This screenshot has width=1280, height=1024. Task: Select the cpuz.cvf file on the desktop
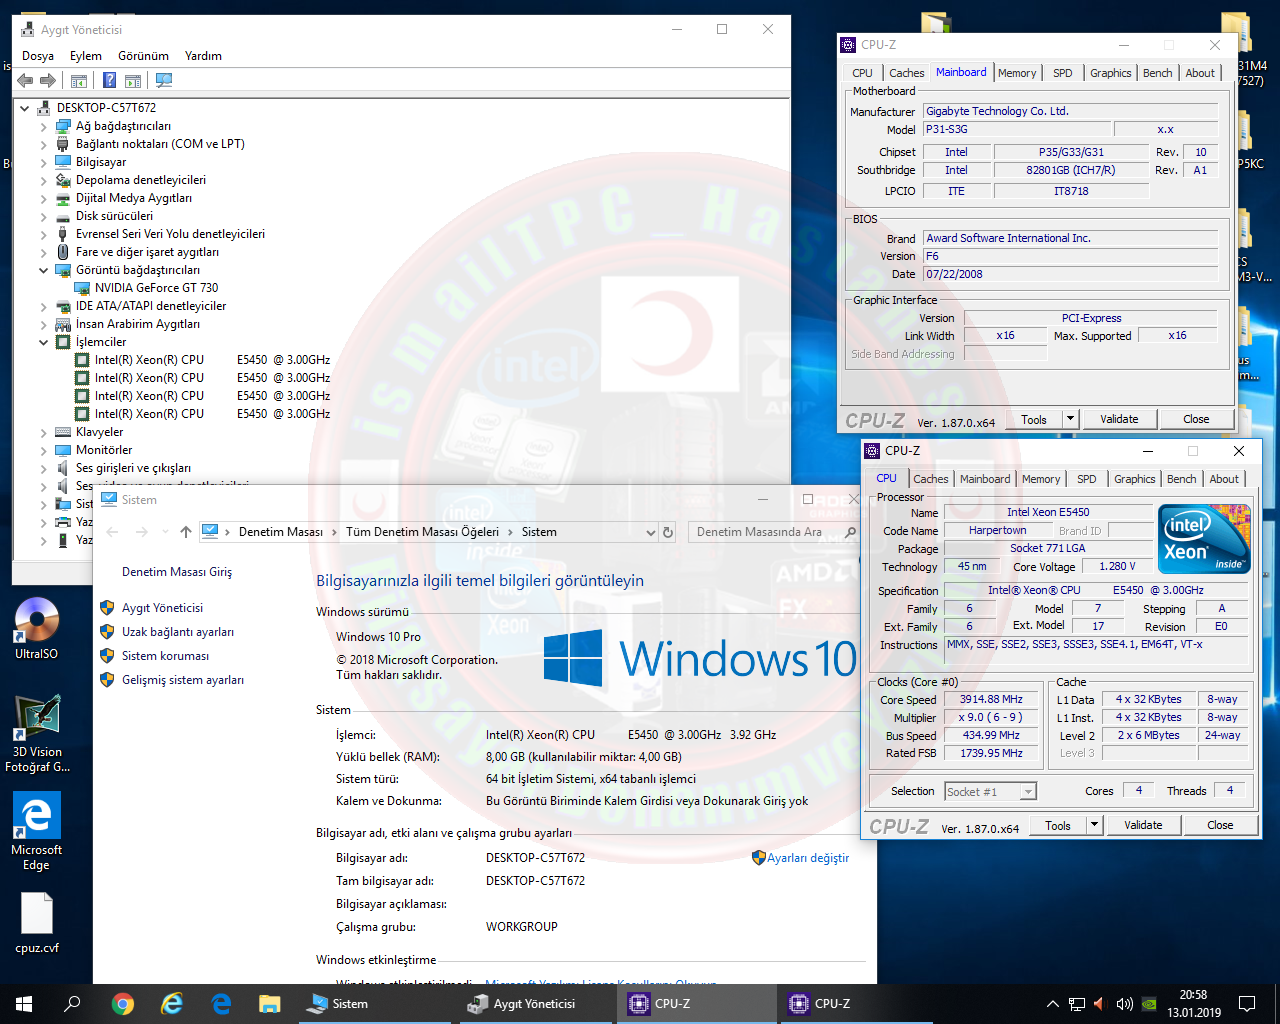point(37,922)
